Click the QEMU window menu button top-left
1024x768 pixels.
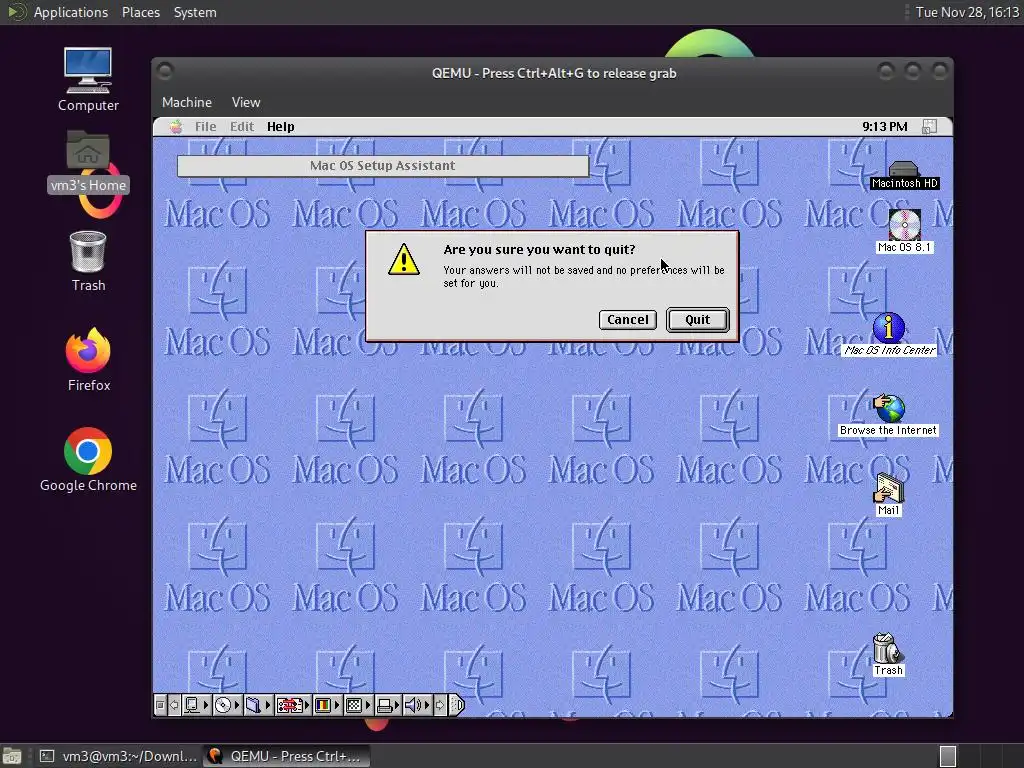(x=165, y=71)
